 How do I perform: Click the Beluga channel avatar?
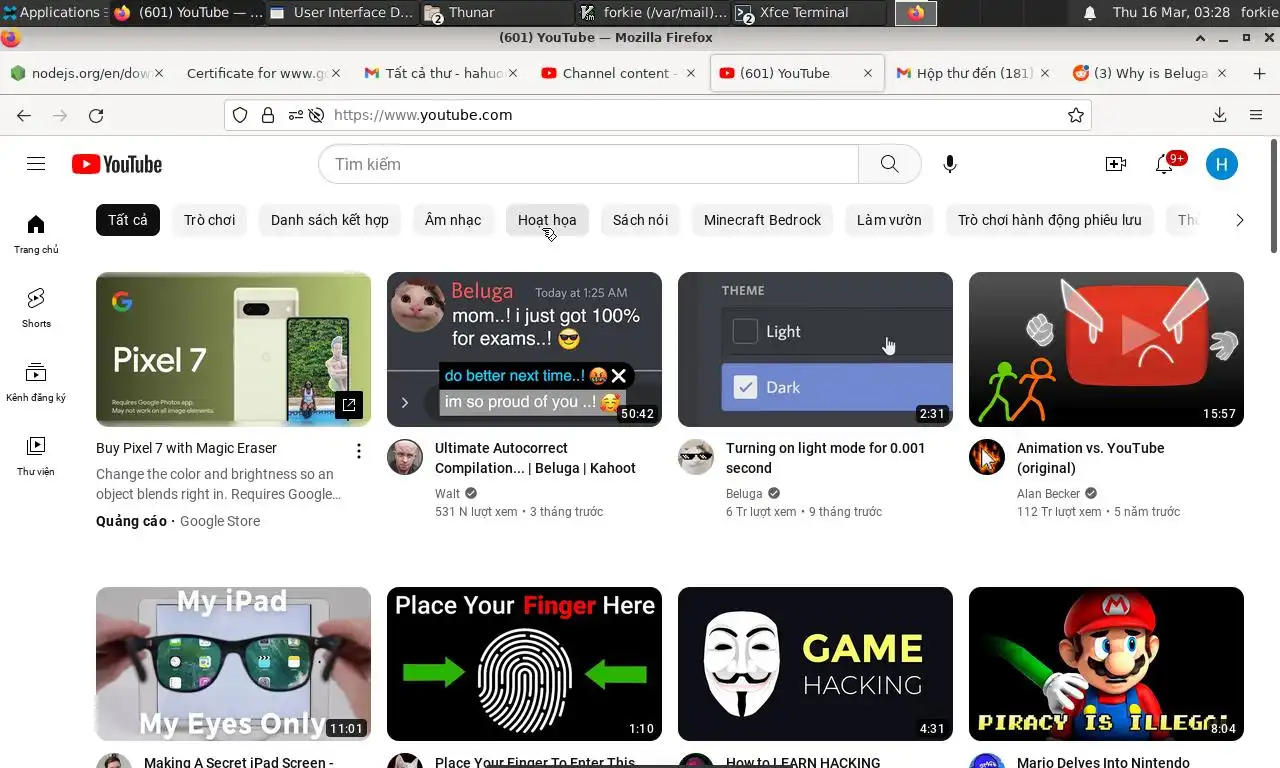tap(696, 457)
